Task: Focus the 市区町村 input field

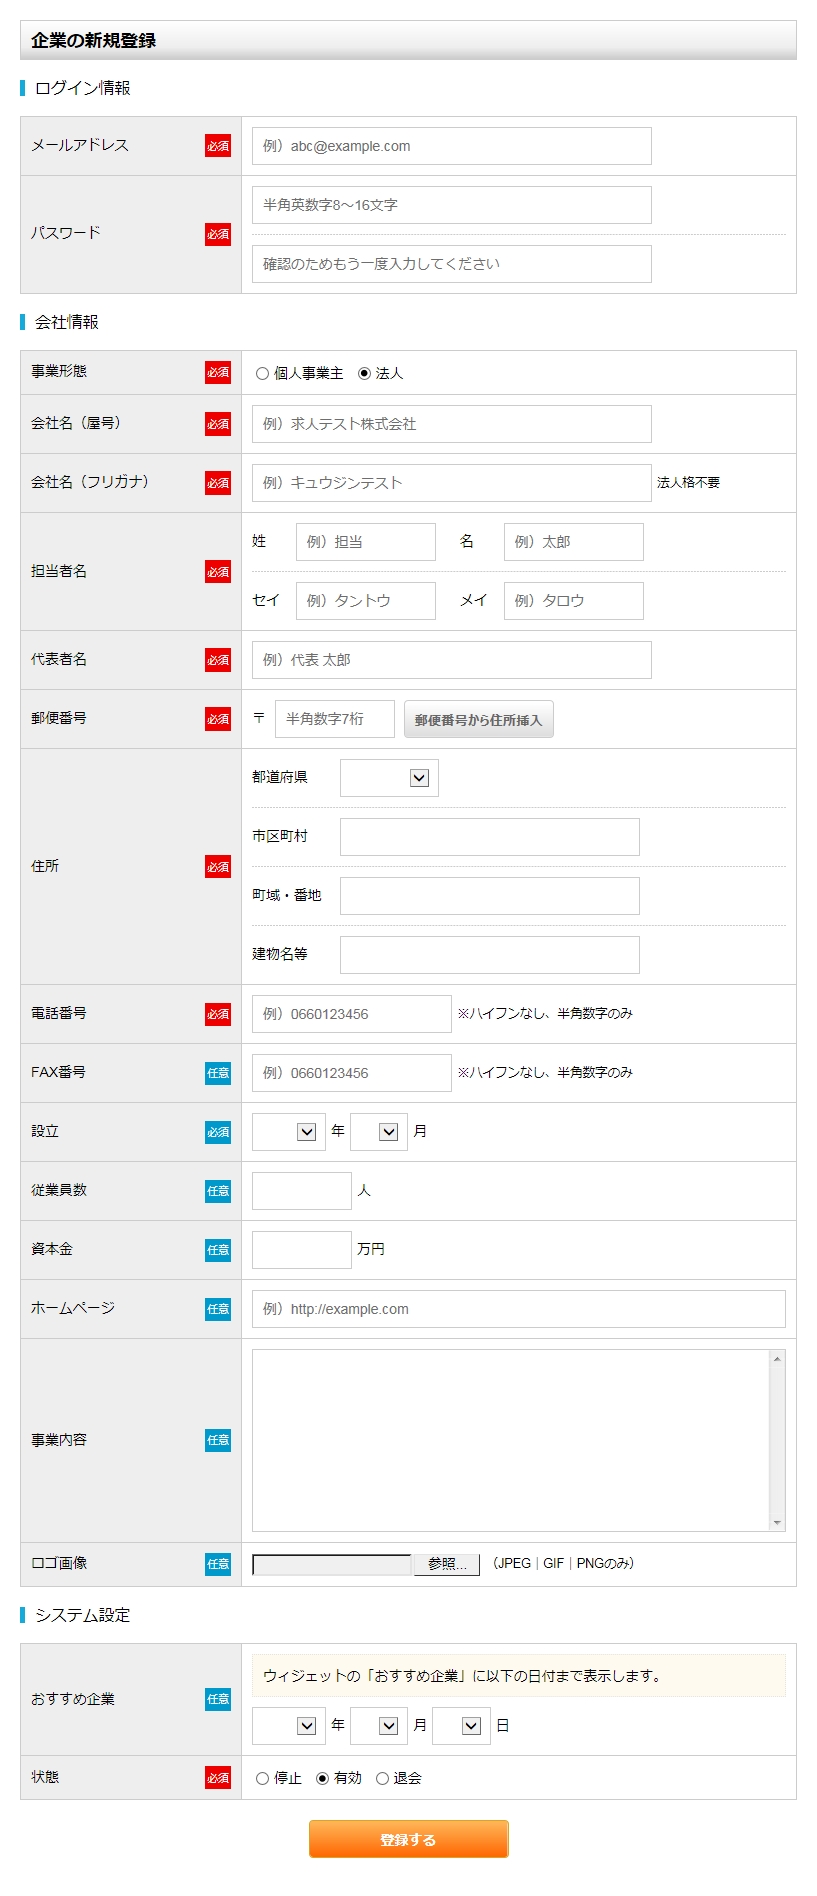Action: point(490,837)
